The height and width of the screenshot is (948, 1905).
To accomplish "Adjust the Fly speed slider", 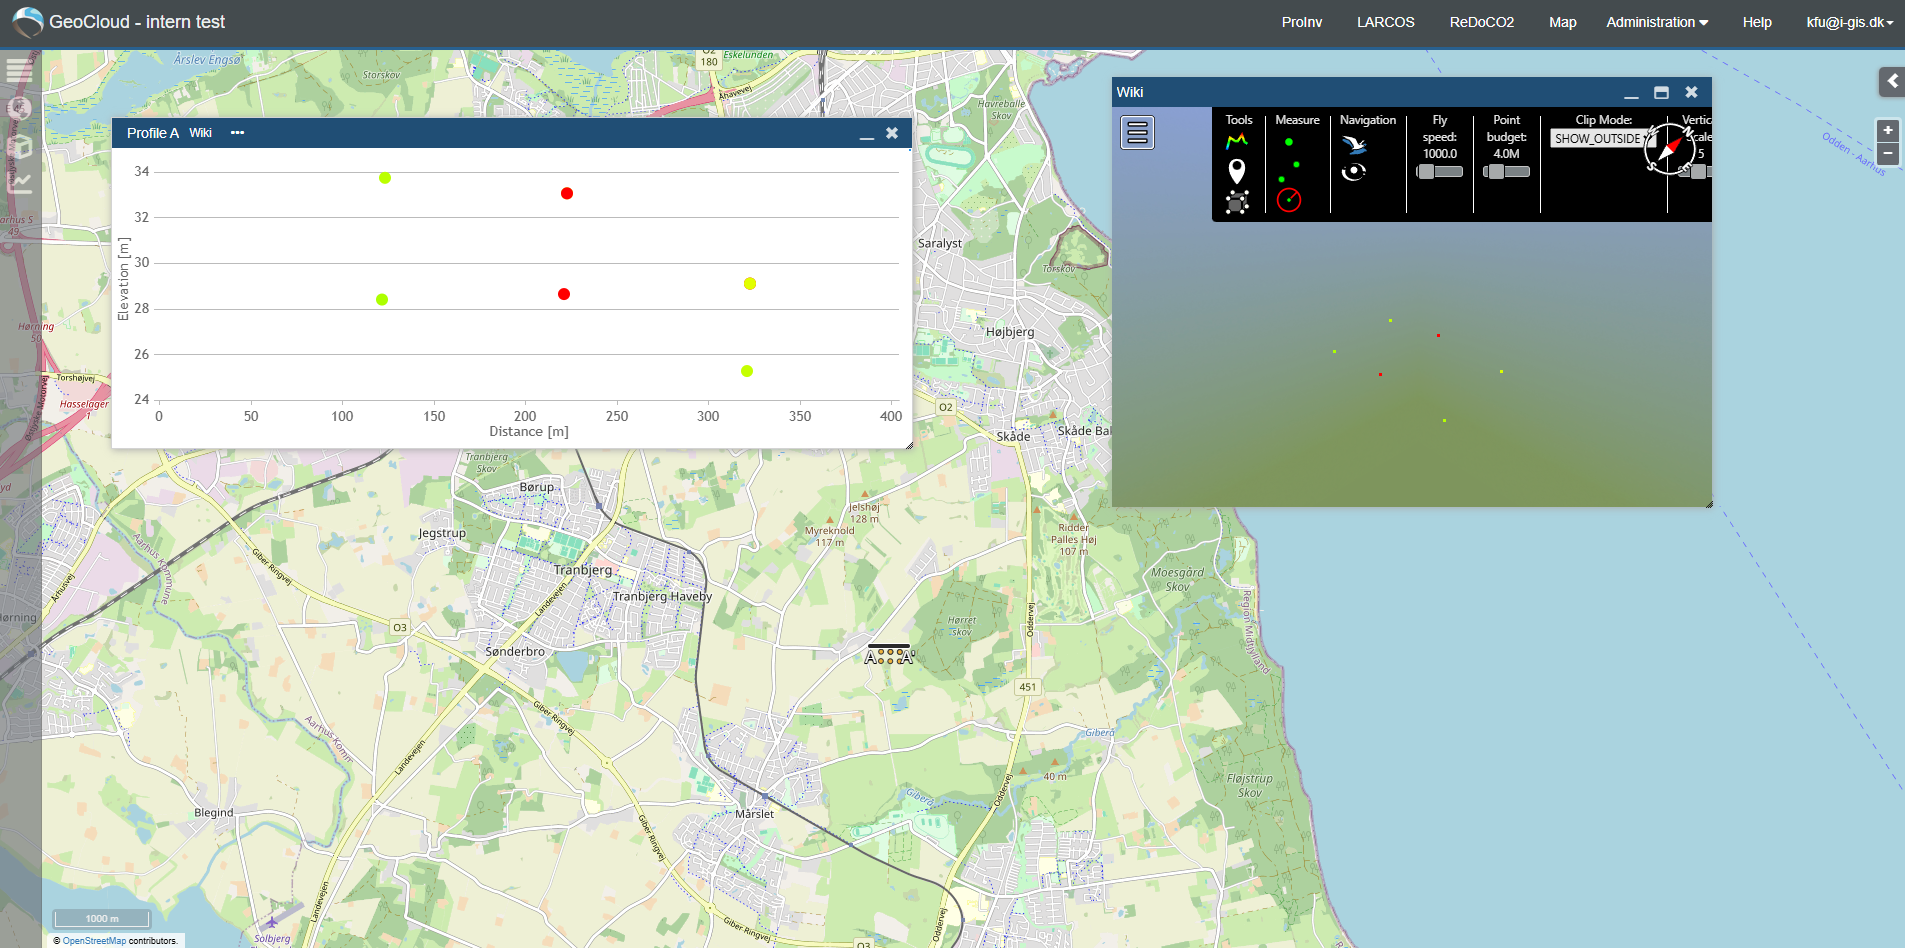I will [1440, 172].
